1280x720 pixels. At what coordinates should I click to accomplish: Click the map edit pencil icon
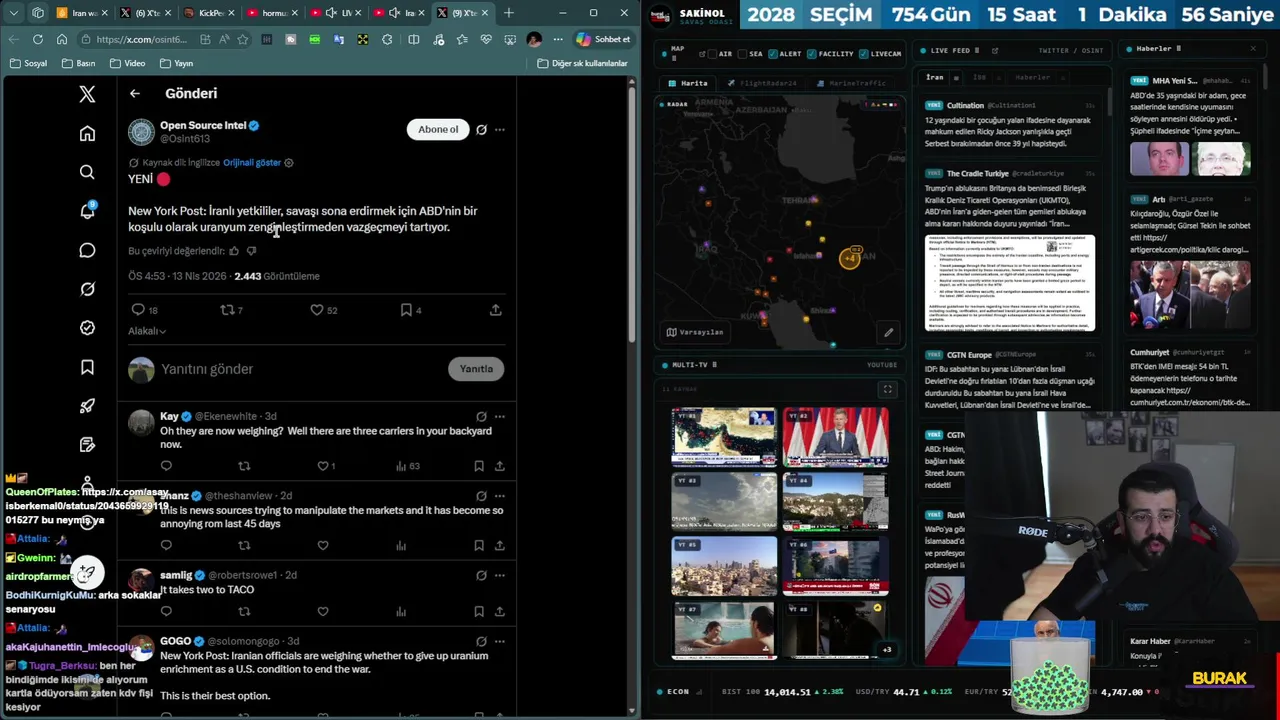[888, 332]
